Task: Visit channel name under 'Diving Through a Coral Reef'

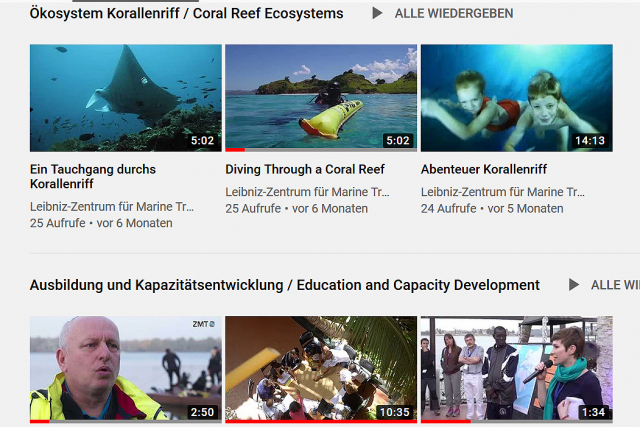Action: click(307, 192)
